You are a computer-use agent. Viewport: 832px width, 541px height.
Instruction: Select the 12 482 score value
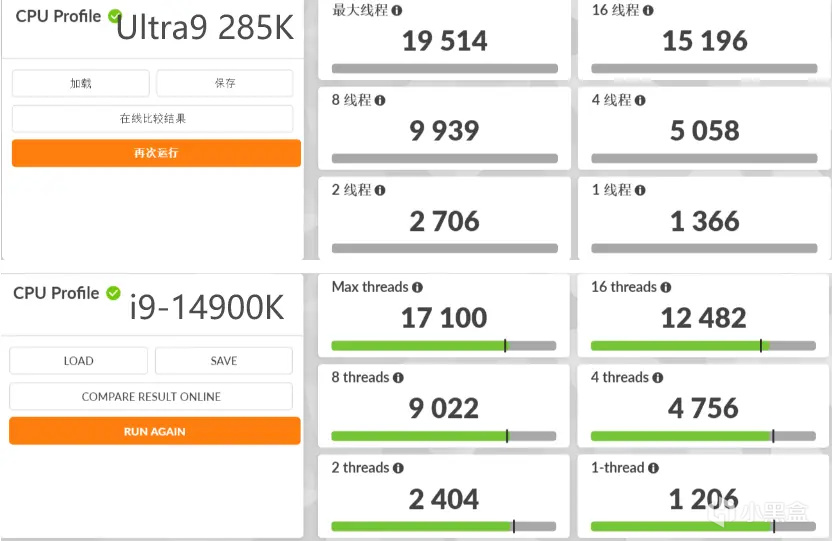[x=704, y=318]
